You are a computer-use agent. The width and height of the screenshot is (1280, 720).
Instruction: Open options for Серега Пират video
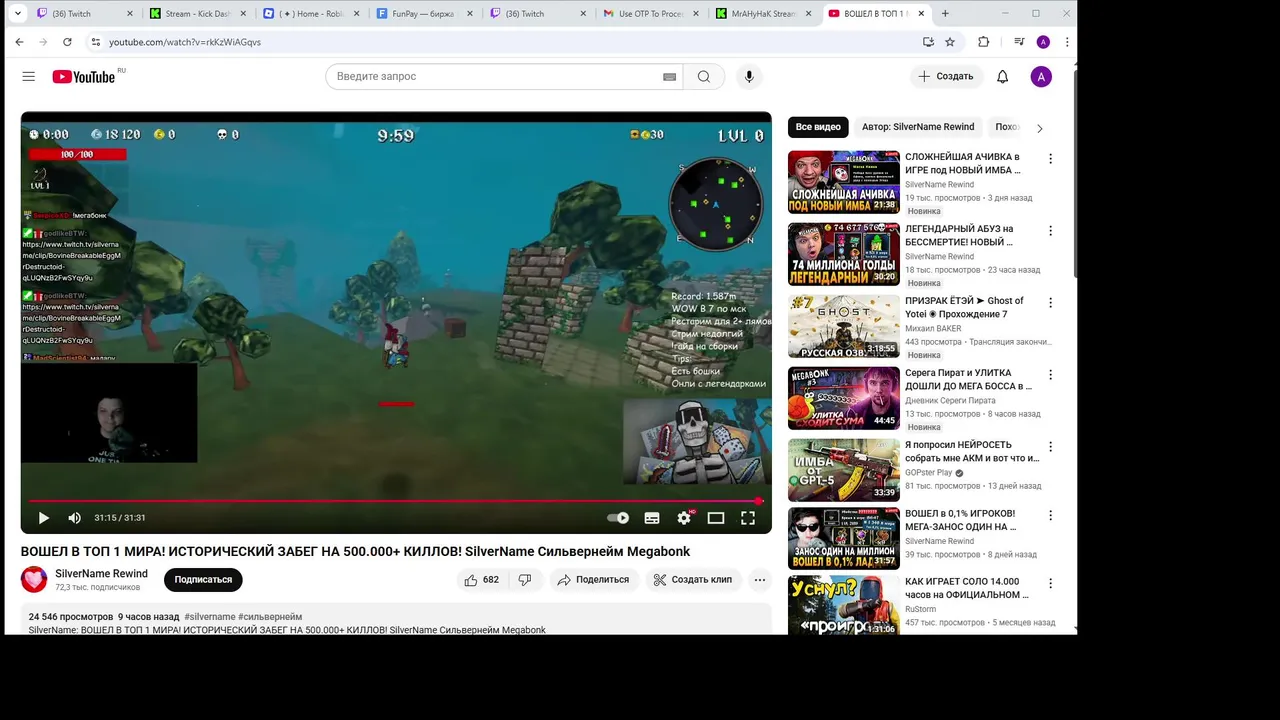[x=1050, y=375]
